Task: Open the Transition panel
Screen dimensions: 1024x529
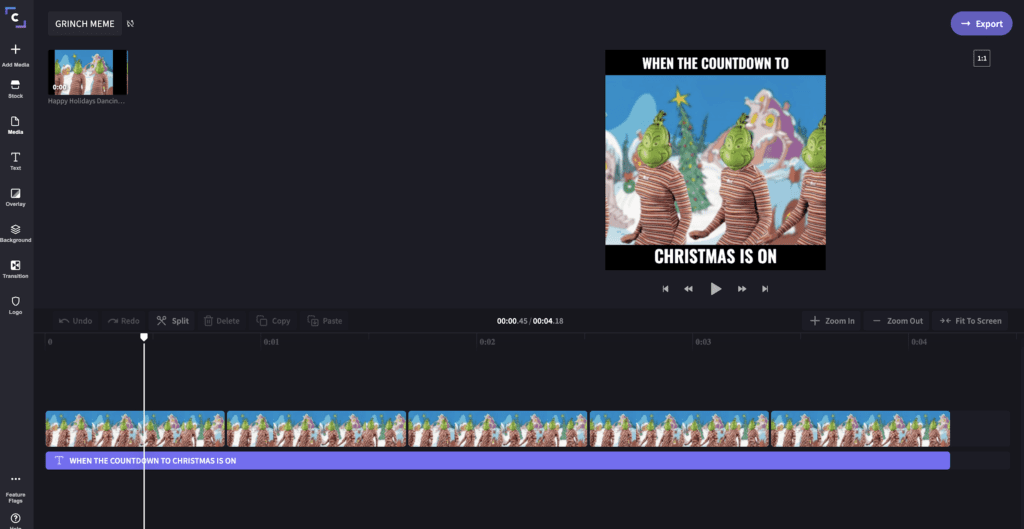Action: click(16, 269)
